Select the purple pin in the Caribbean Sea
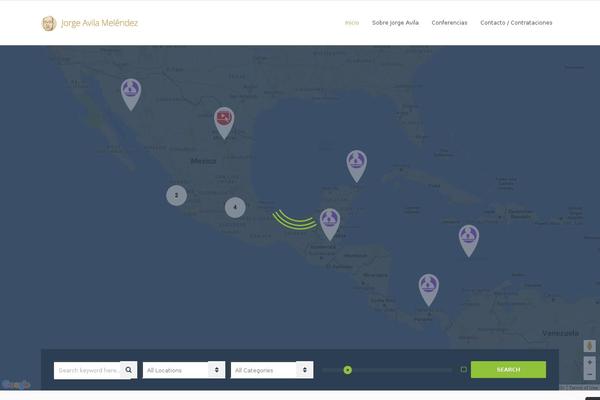This screenshot has width=600, height=400. coord(469,241)
